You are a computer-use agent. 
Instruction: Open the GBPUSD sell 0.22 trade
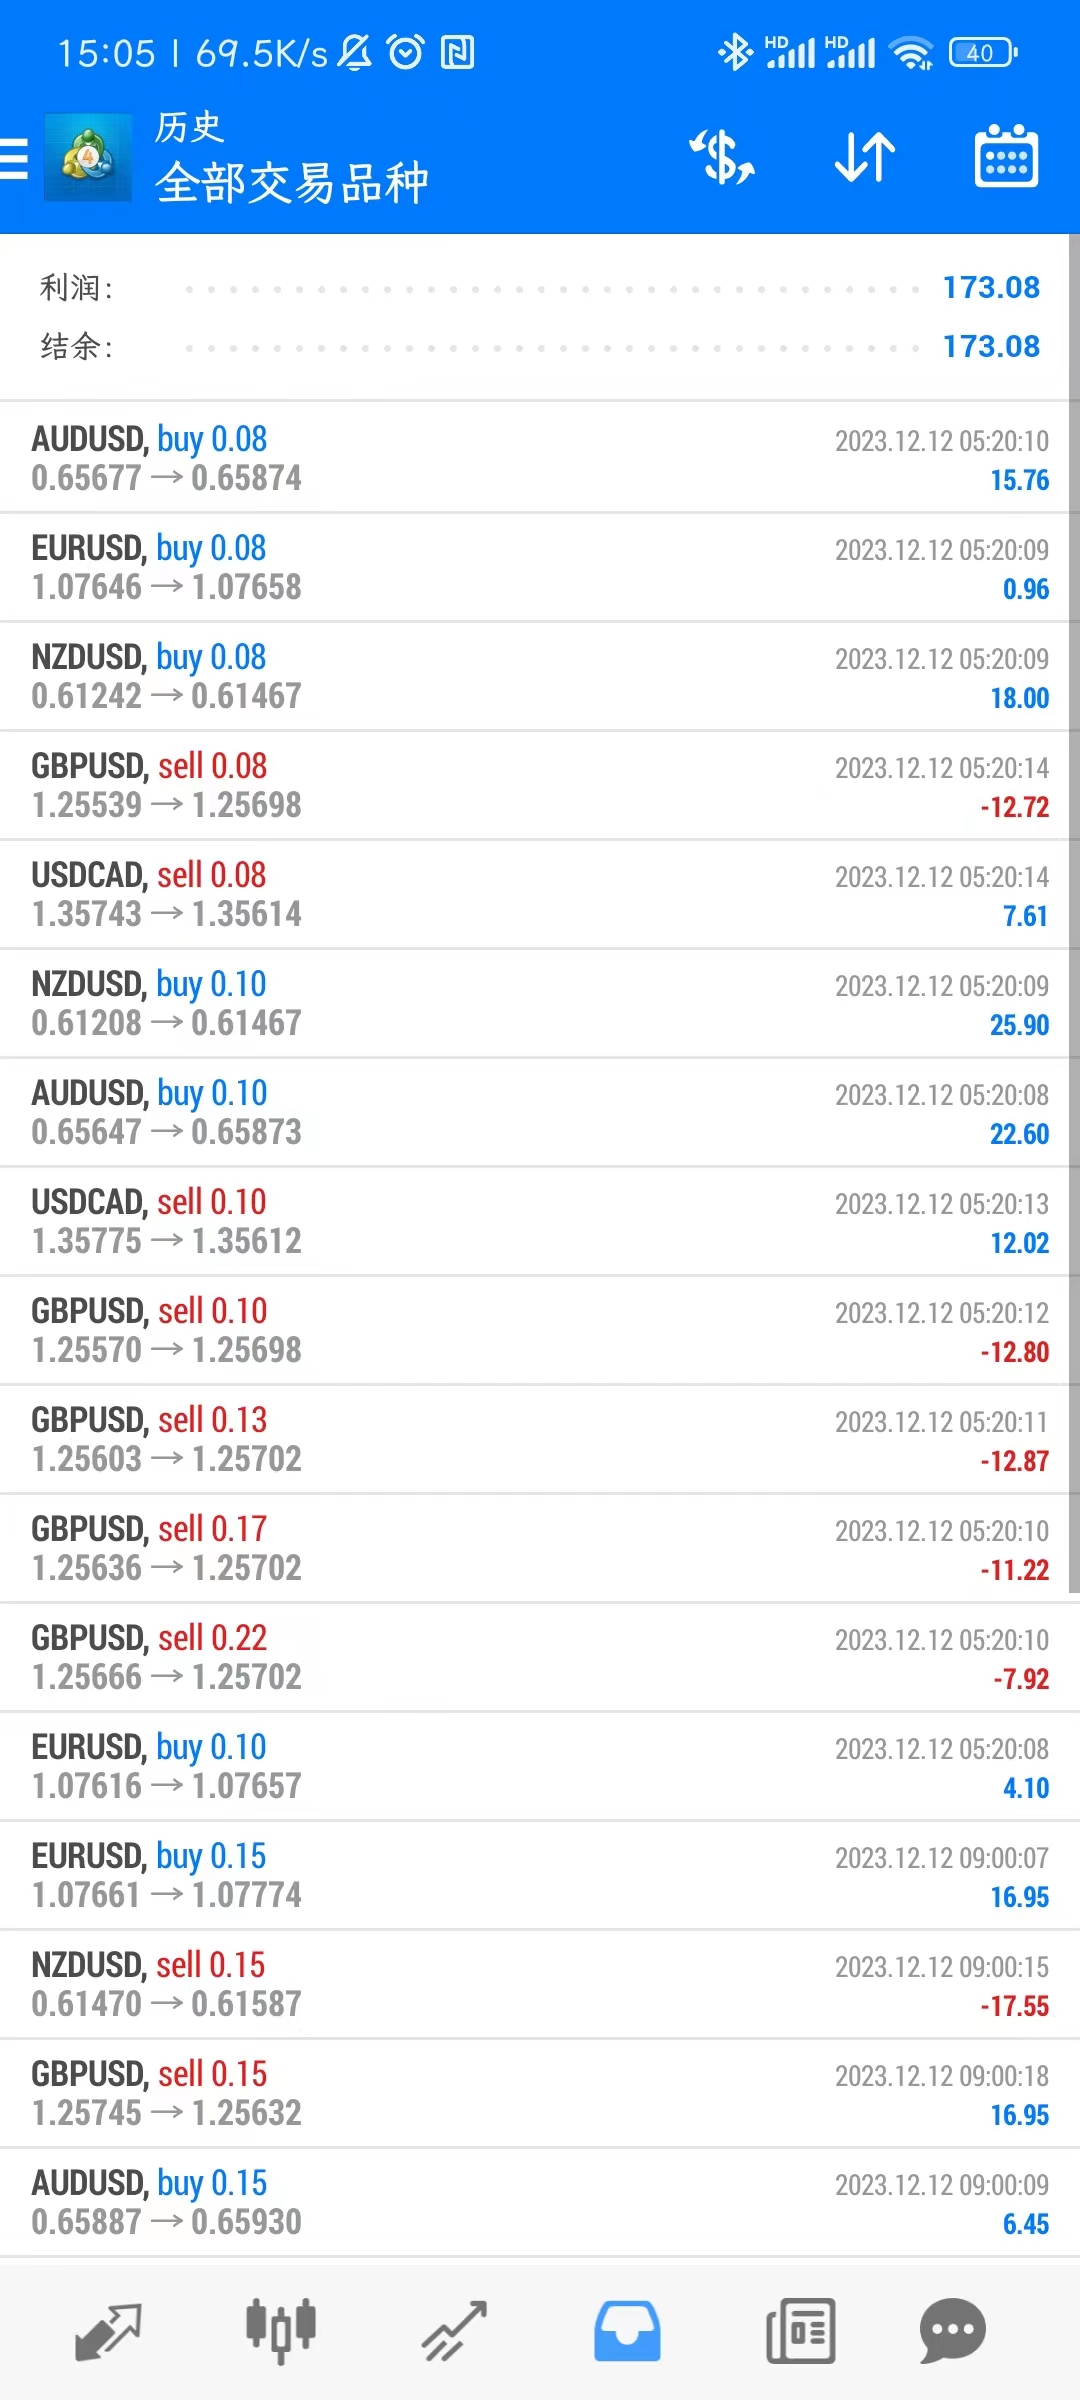(x=540, y=1657)
